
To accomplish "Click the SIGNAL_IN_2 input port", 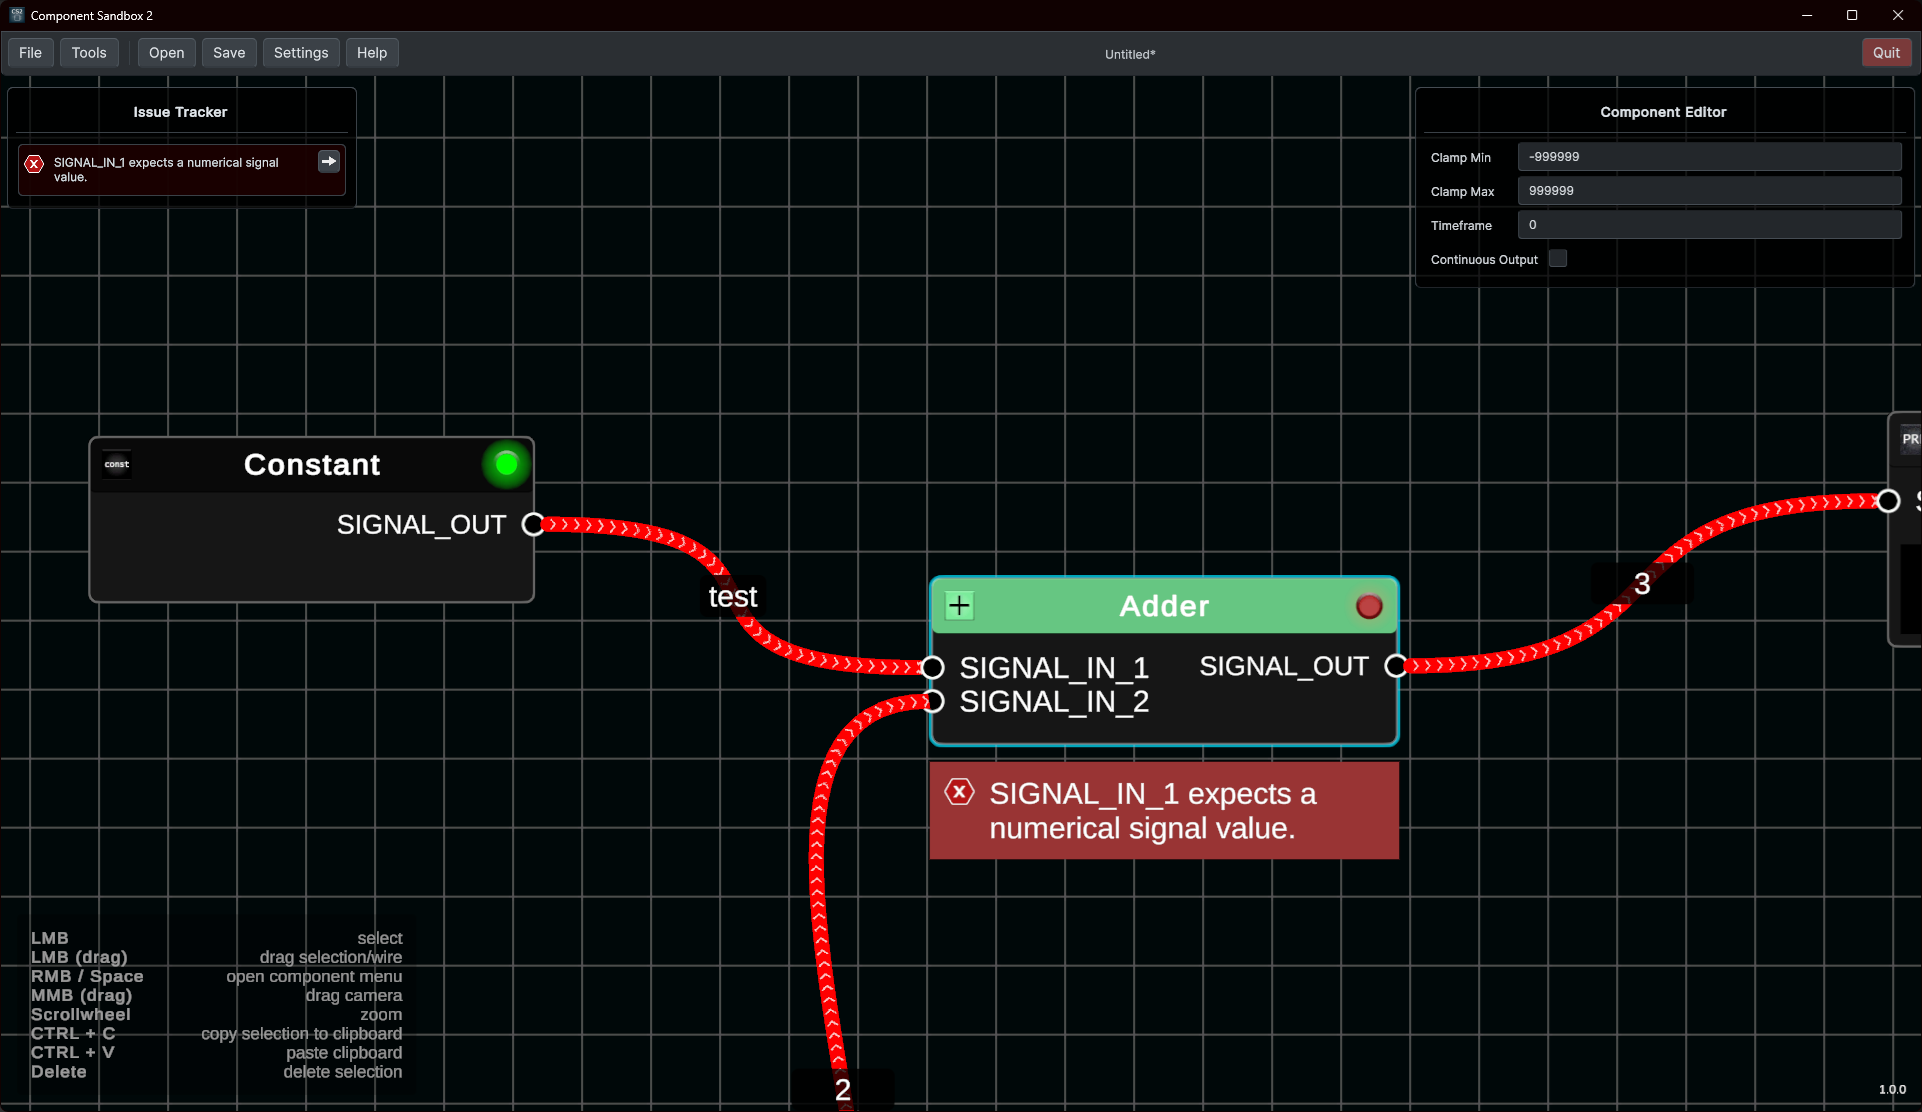I will [x=933, y=701].
